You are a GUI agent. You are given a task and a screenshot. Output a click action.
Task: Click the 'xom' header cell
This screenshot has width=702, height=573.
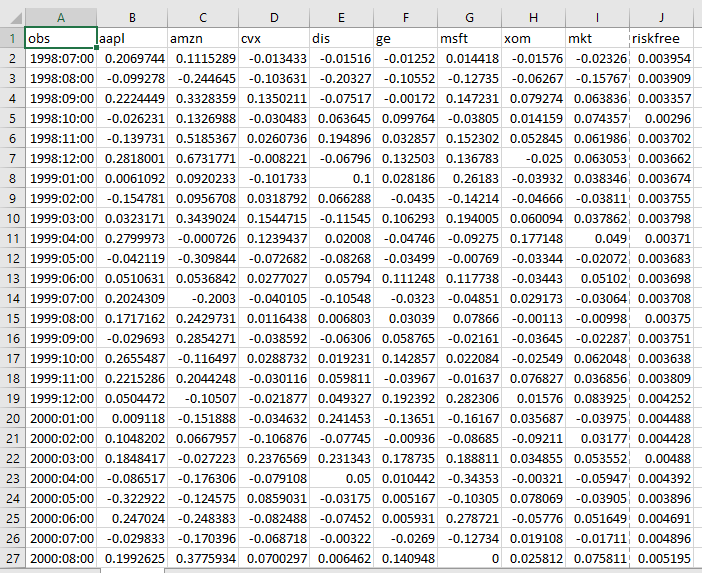533,38
